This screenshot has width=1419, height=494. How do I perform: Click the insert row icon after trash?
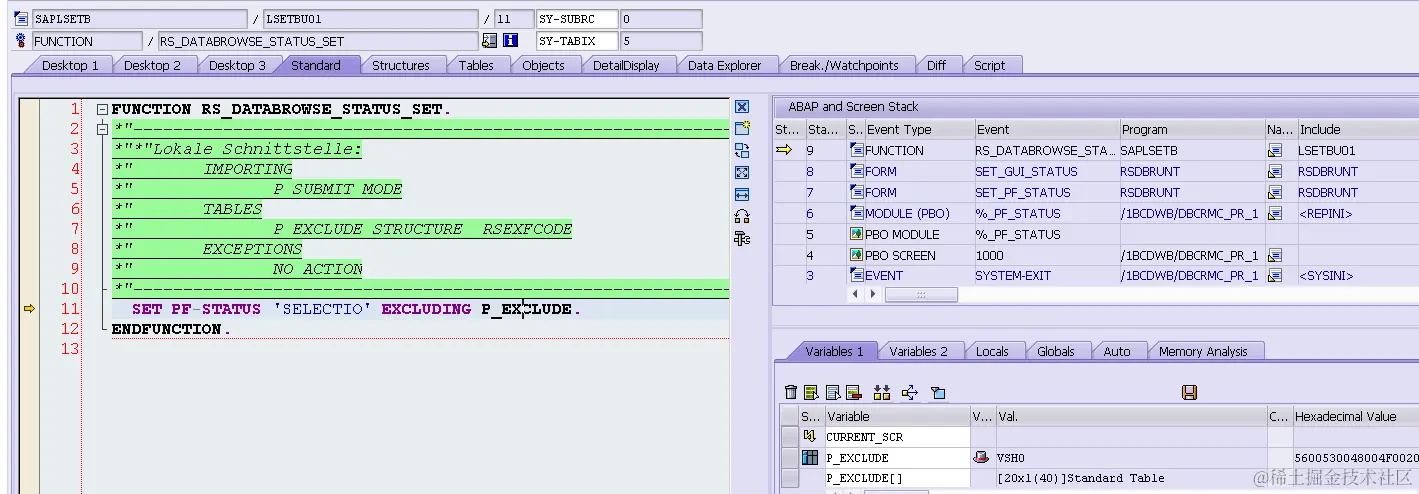point(811,392)
